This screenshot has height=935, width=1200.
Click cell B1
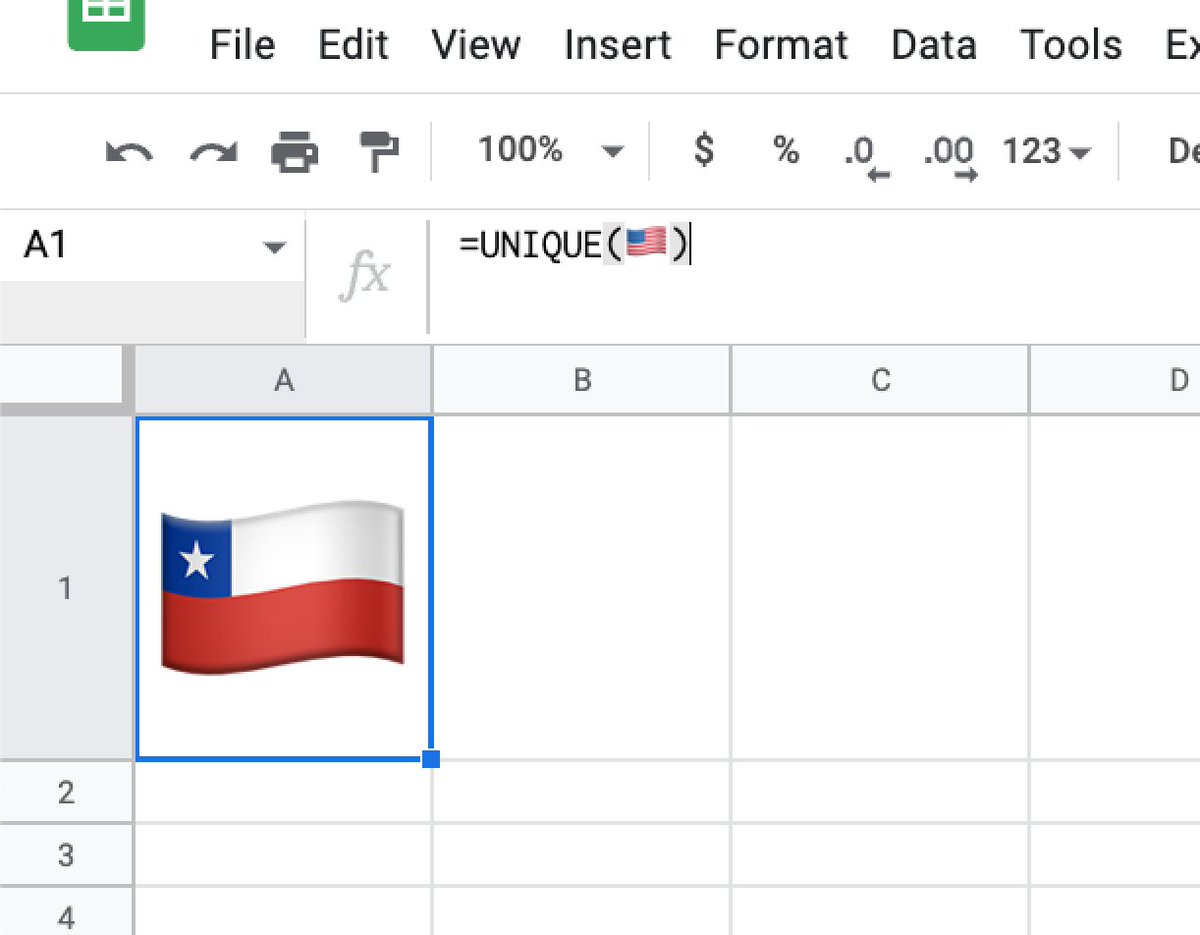582,588
